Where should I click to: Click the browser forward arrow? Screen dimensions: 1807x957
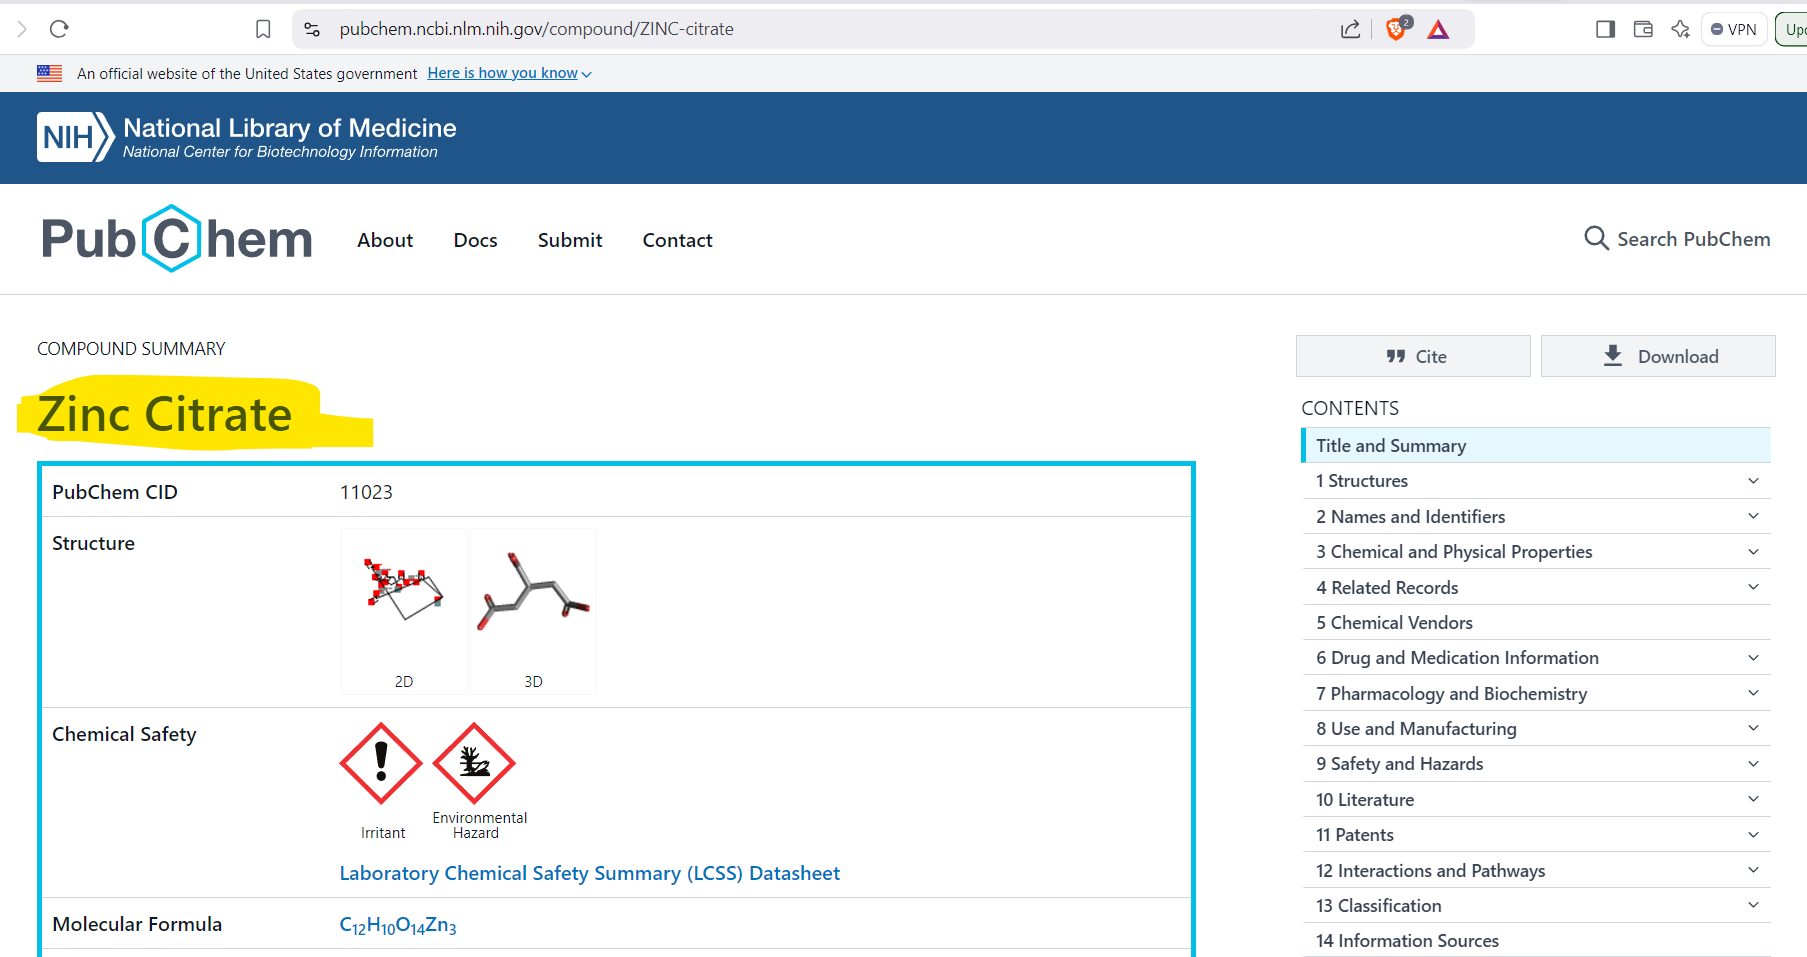22,29
